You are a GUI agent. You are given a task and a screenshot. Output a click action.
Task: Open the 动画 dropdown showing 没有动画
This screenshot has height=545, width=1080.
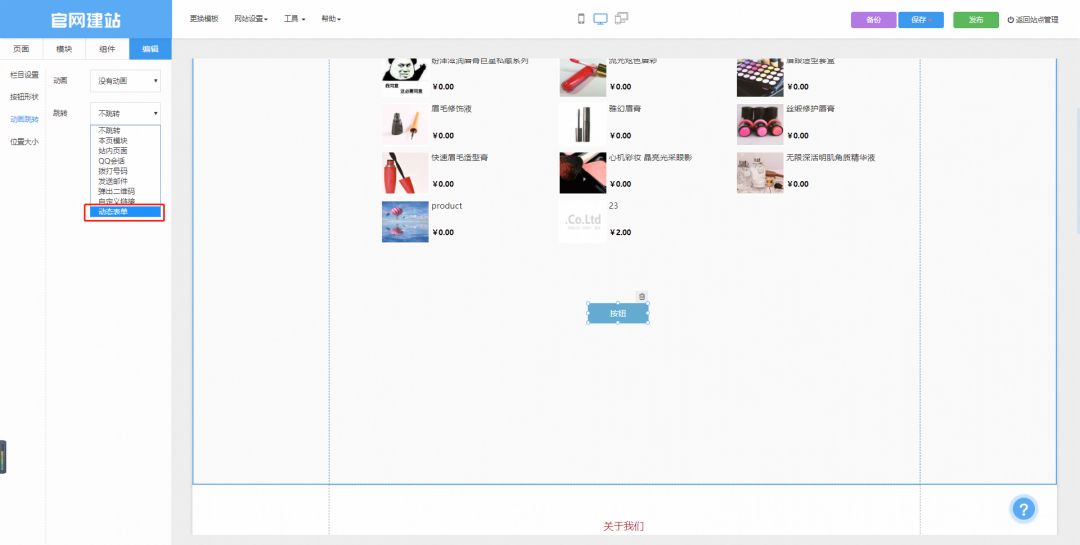(125, 80)
